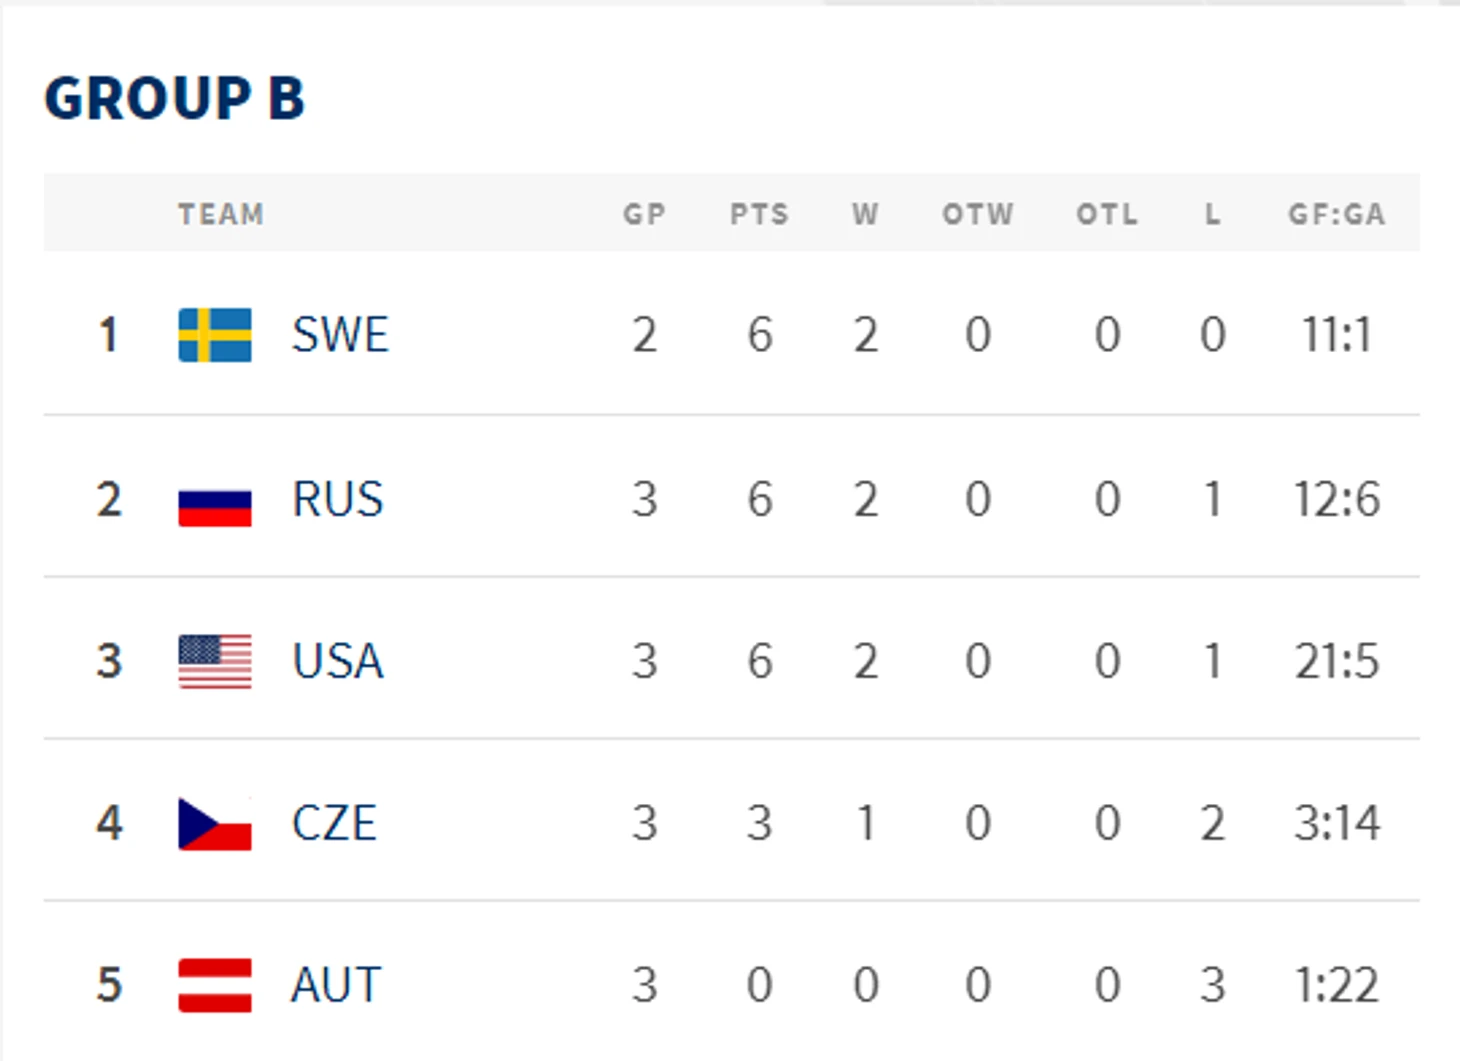Screen dimensions: 1460x1061
Task: Click USA's 21:5 goal record
Action: pyautogui.click(x=1336, y=661)
